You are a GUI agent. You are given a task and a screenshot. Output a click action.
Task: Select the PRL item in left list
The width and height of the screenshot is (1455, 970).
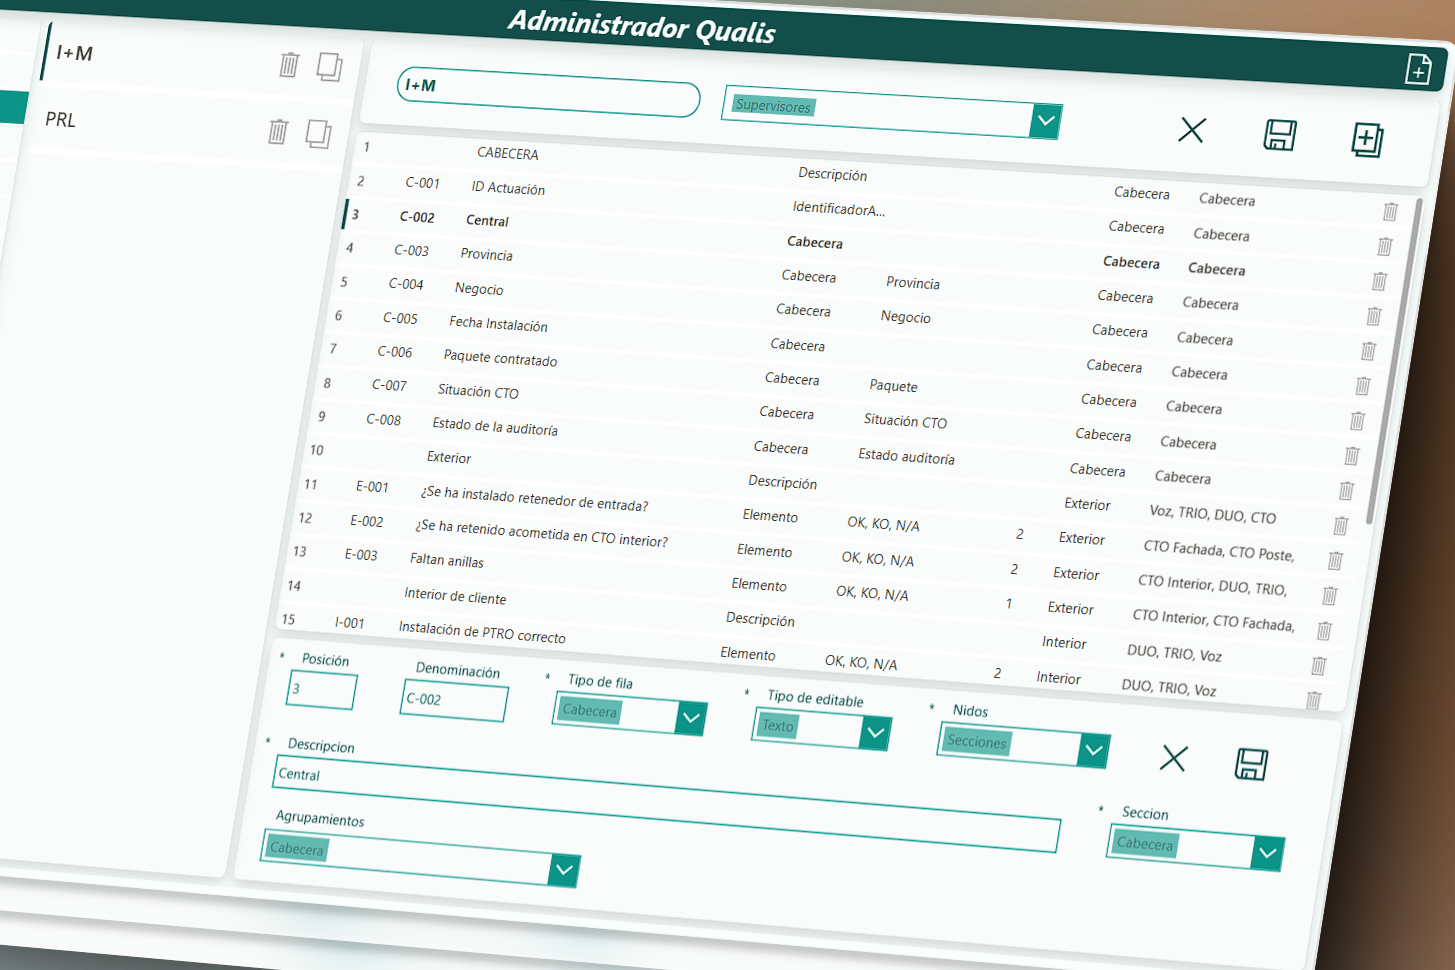coord(61,120)
